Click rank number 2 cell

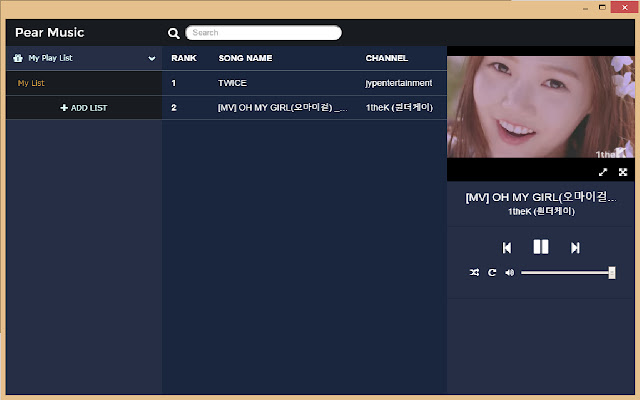(174, 108)
